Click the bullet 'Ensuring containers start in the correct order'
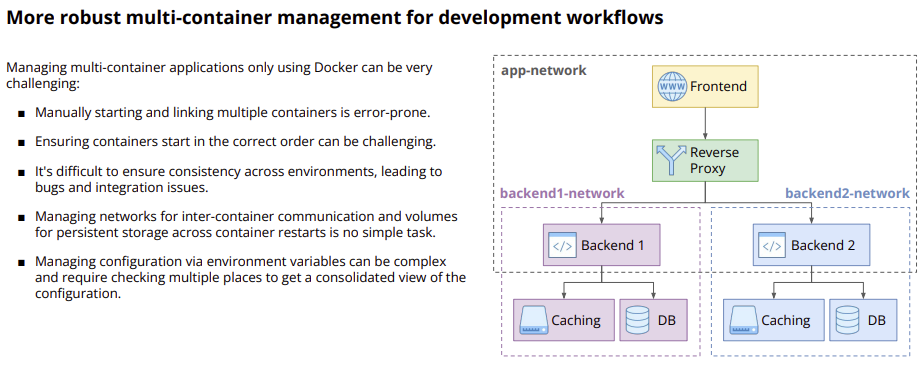 click(x=236, y=142)
